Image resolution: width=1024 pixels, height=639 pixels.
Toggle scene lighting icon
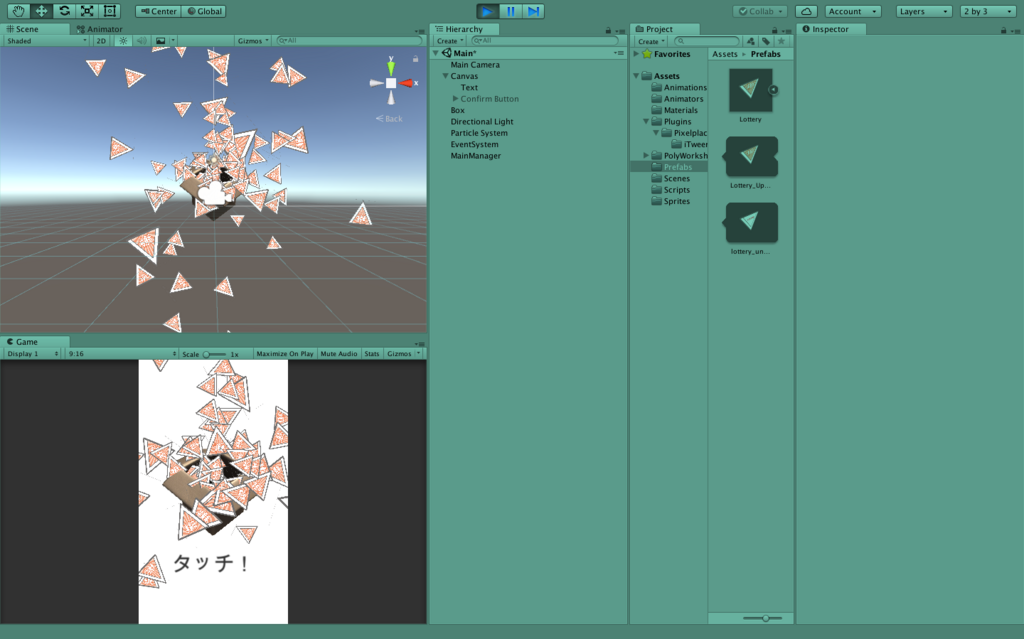tap(123, 41)
